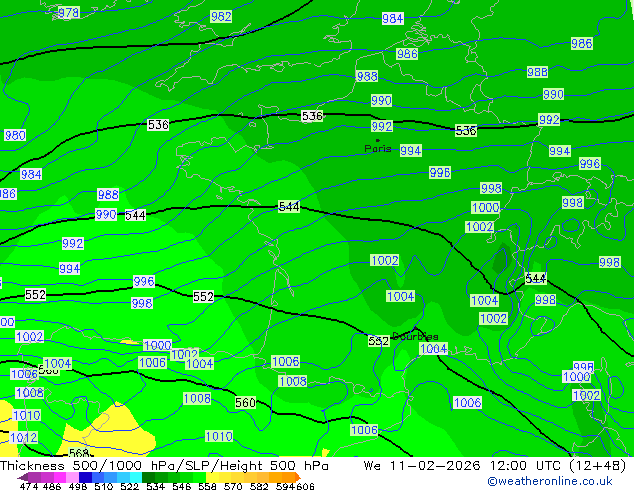634x490 pixels.
Task: Click the orange arrow at legend end
Action: point(298,477)
